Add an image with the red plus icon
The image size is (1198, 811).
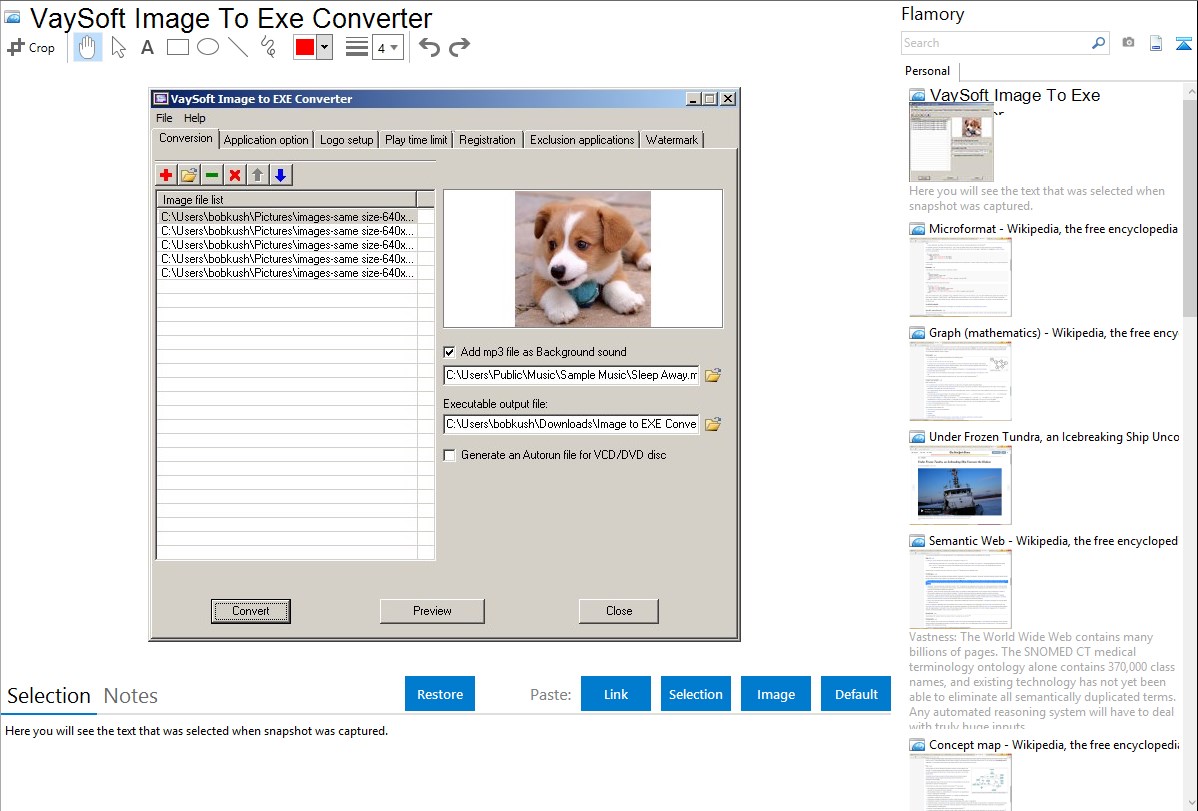166,175
